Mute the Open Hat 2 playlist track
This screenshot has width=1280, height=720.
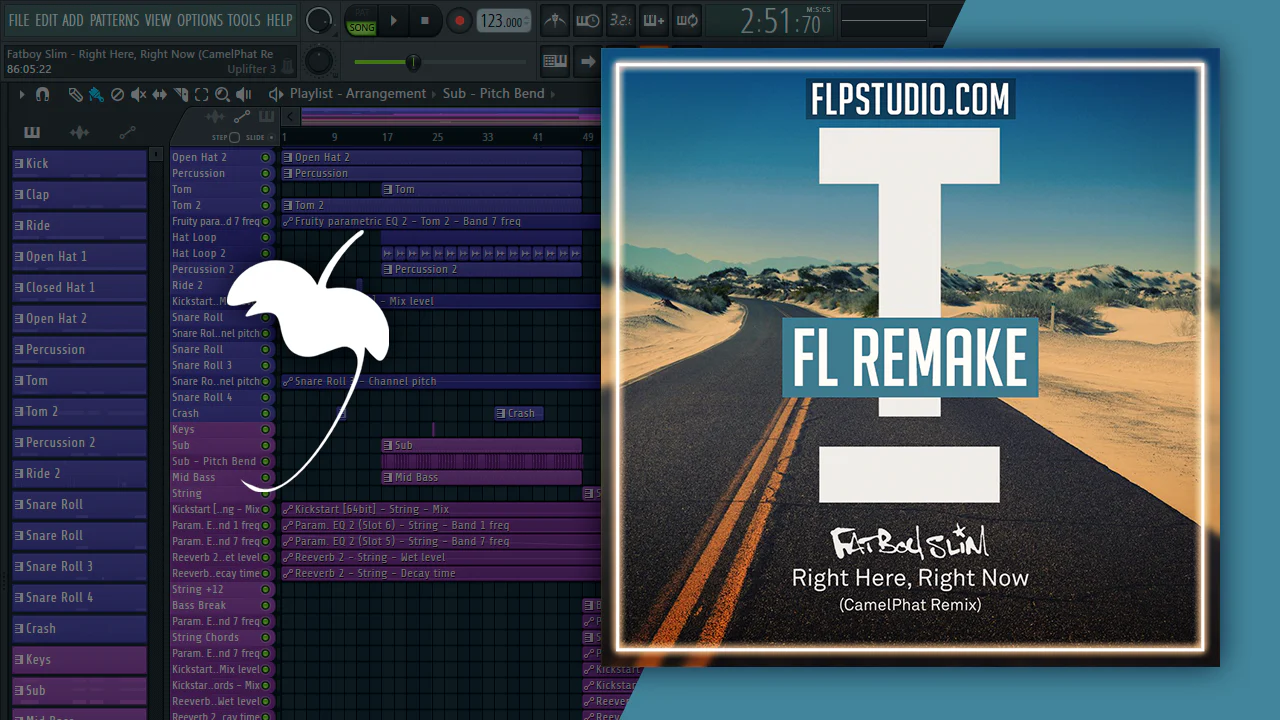click(x=266, y=157)
